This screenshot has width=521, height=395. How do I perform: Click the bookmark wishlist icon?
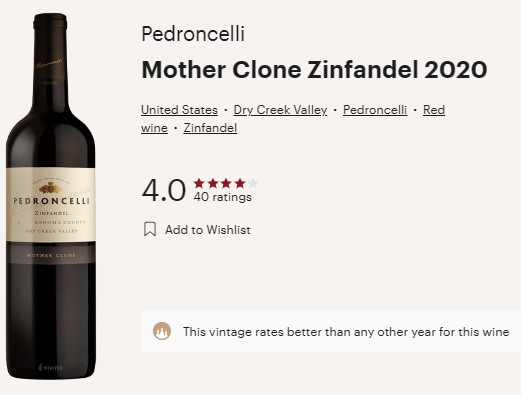click(150, 229)
